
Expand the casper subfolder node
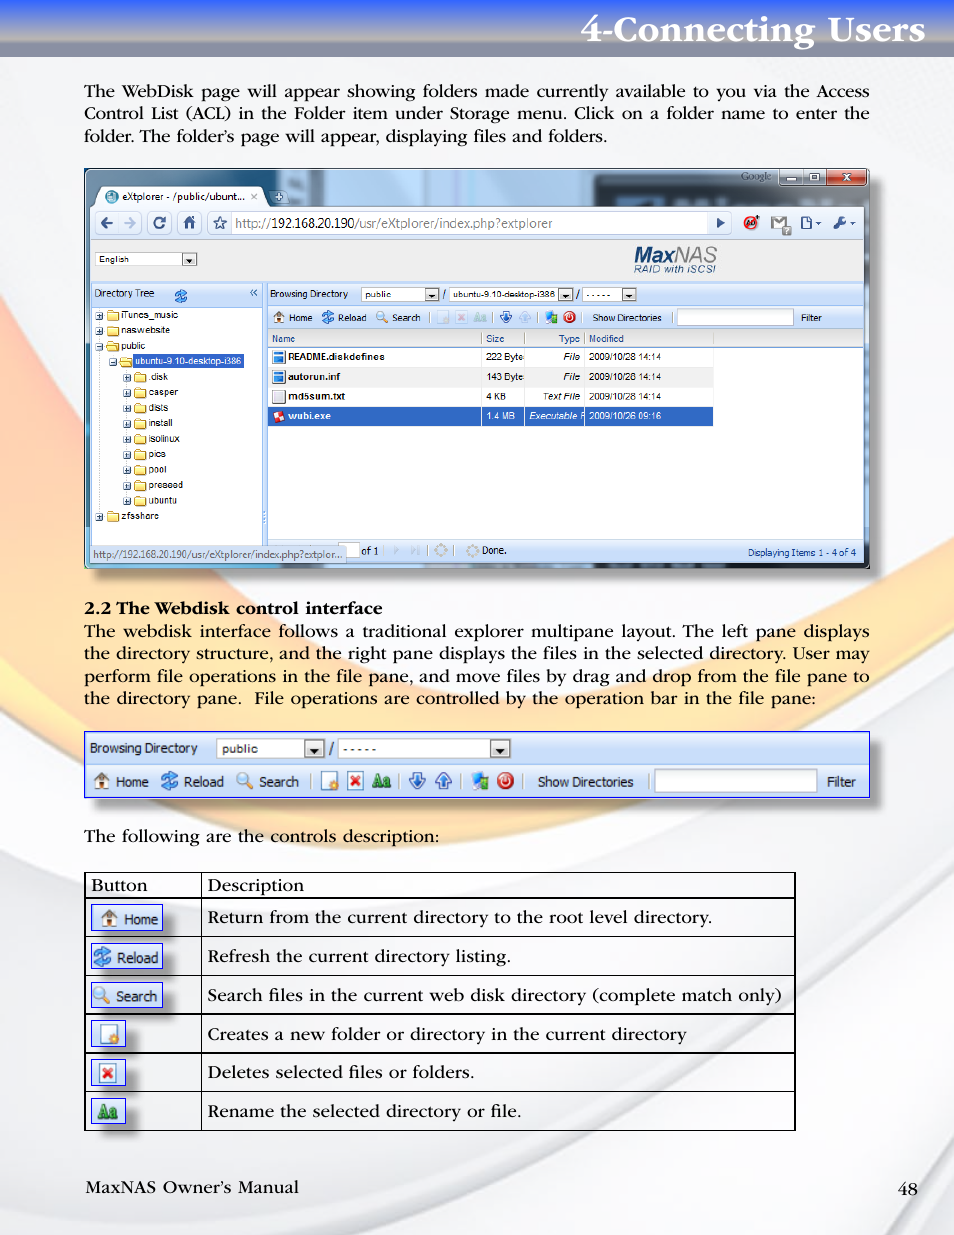127,393
